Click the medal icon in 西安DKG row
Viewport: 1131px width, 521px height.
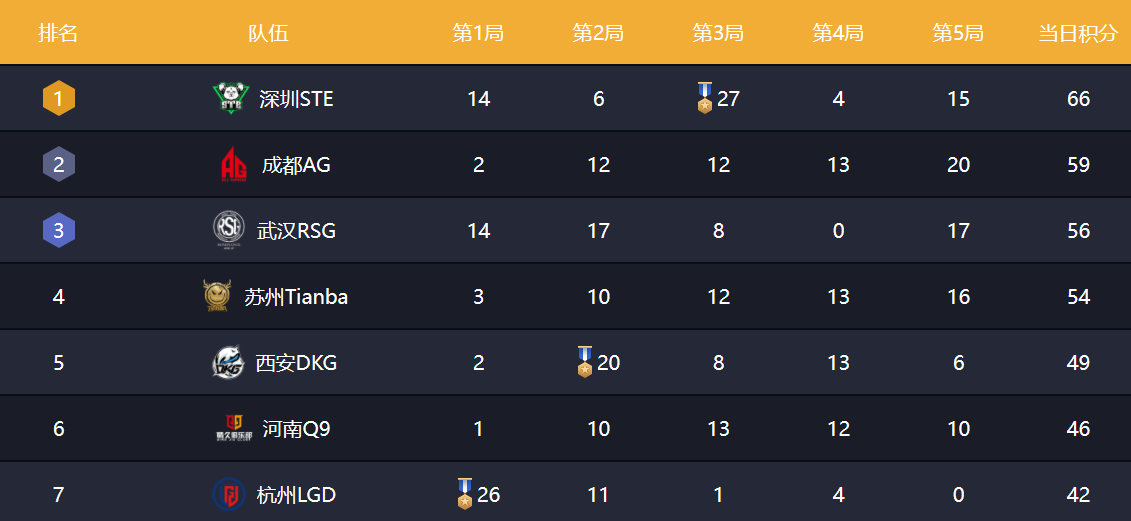[585, 362]
